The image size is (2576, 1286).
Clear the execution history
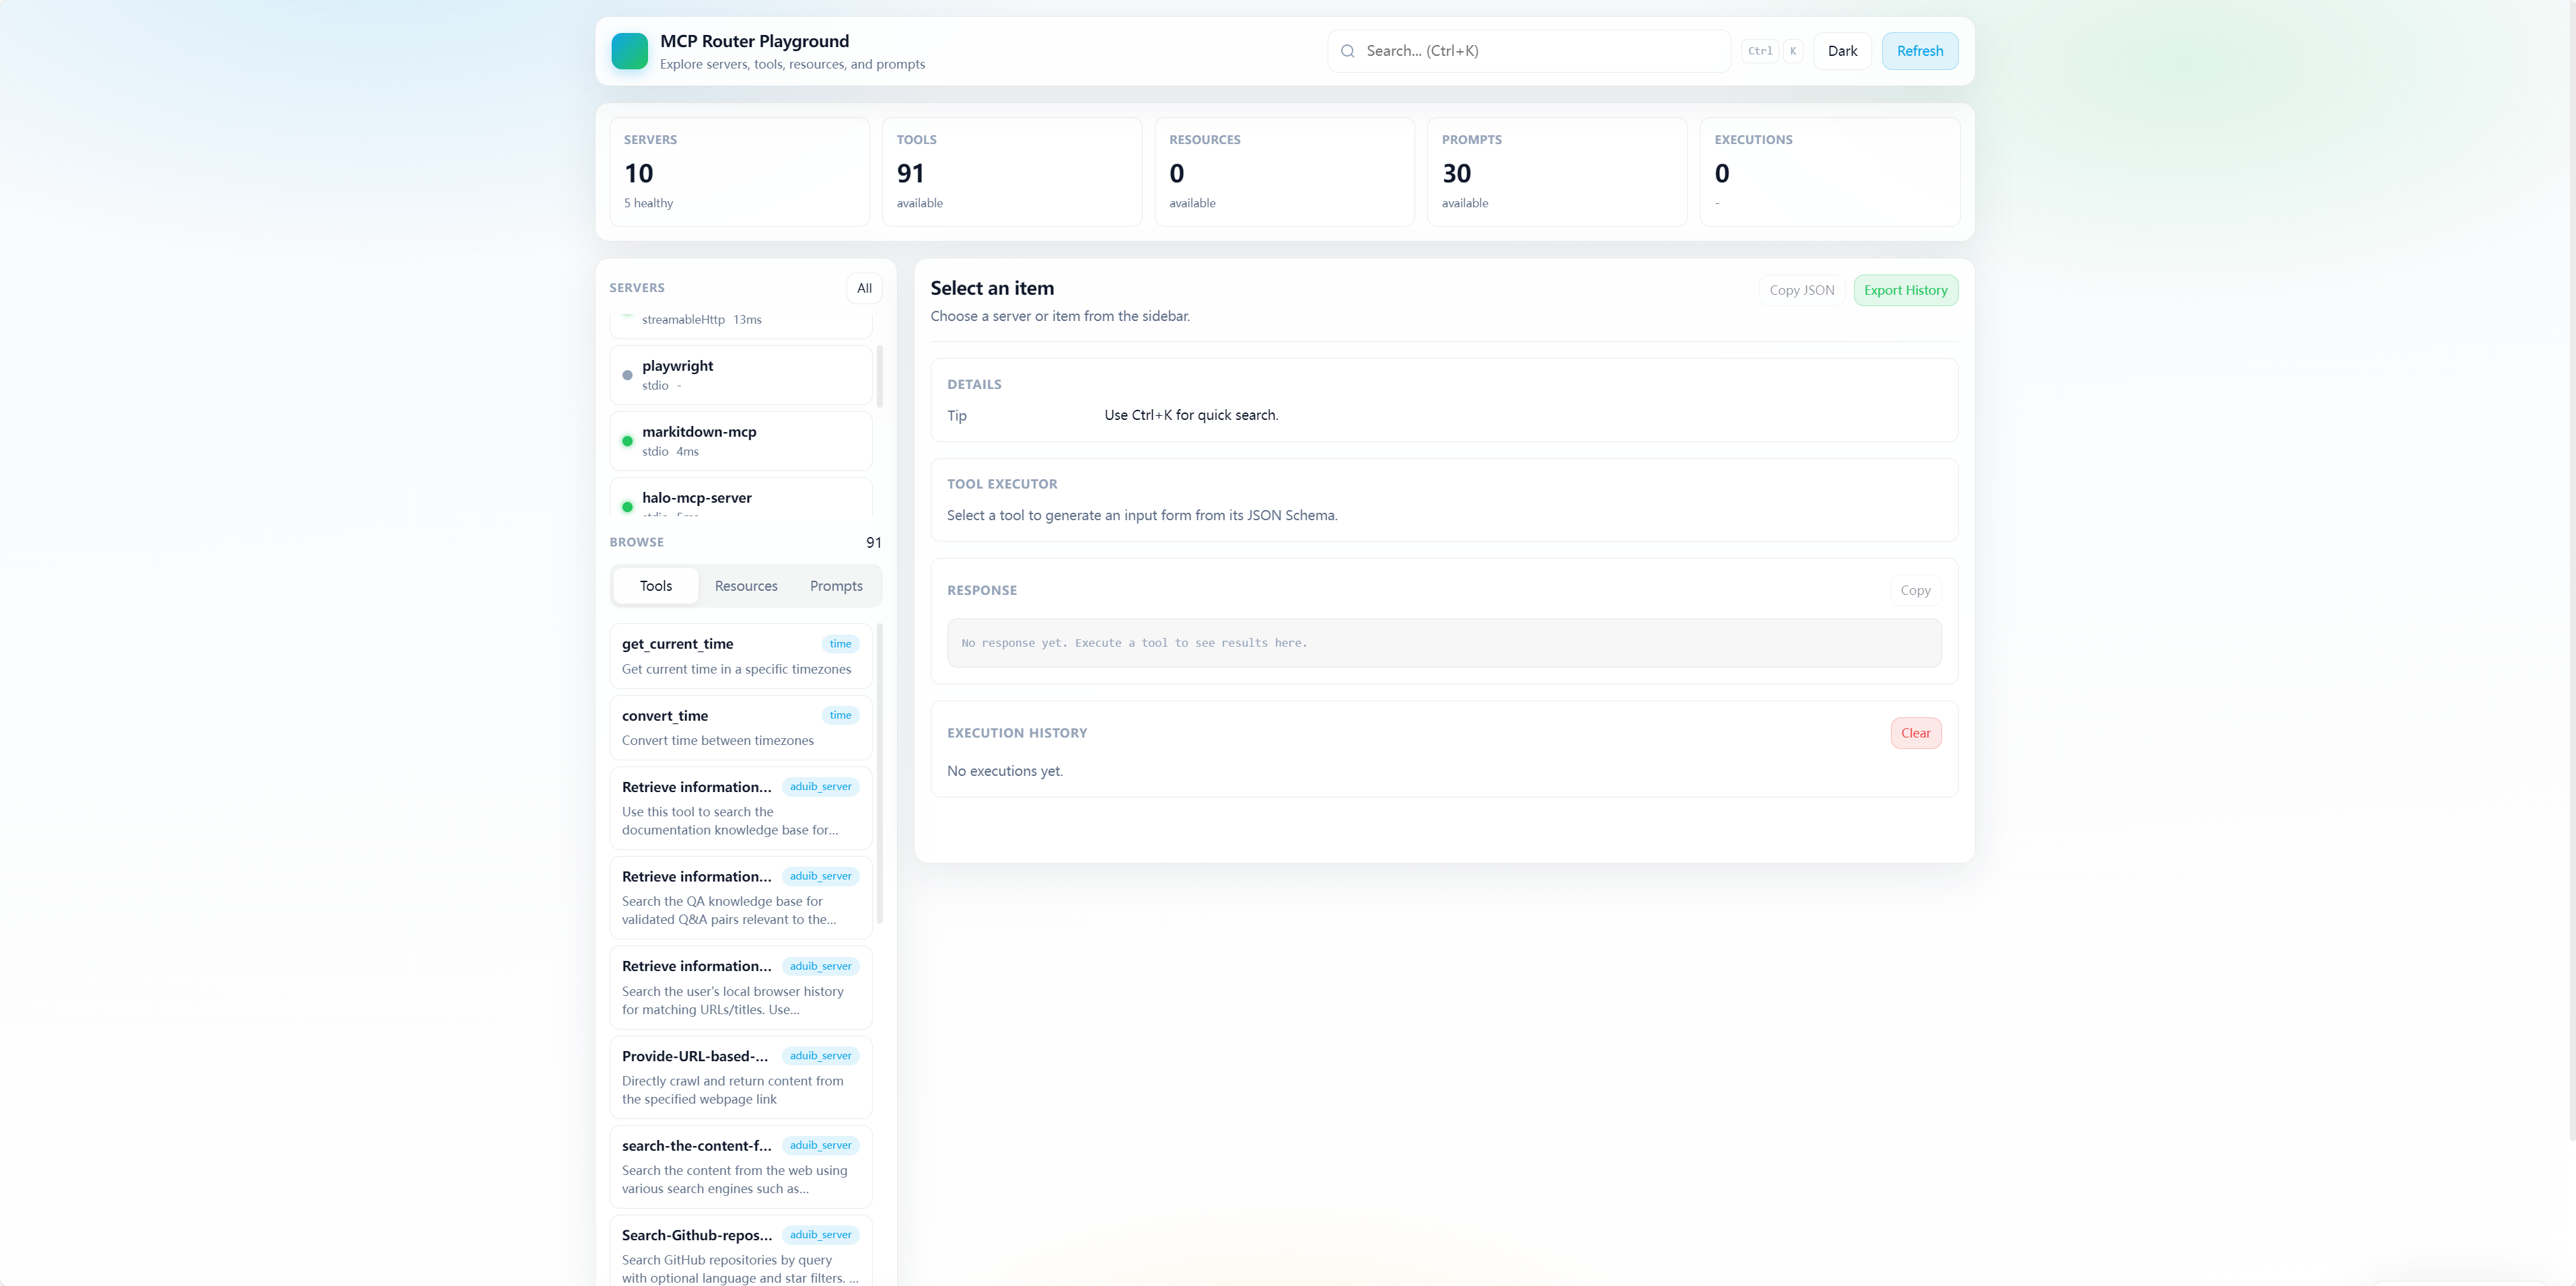click(x=1915, y=733)
